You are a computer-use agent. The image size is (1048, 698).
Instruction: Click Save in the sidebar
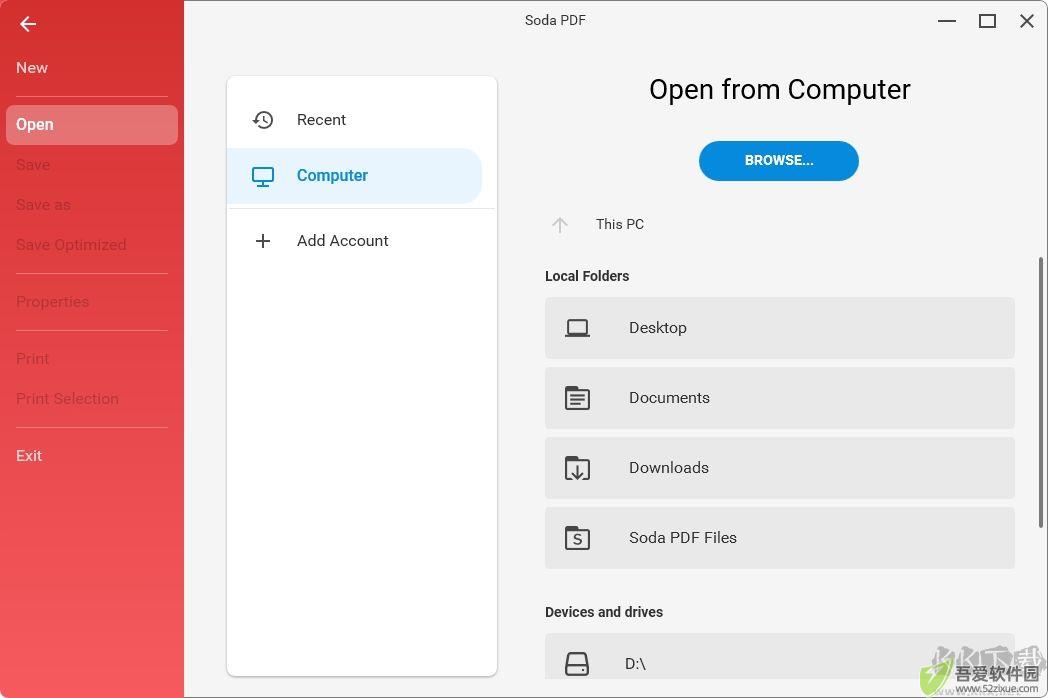click(x=33, y=164)
